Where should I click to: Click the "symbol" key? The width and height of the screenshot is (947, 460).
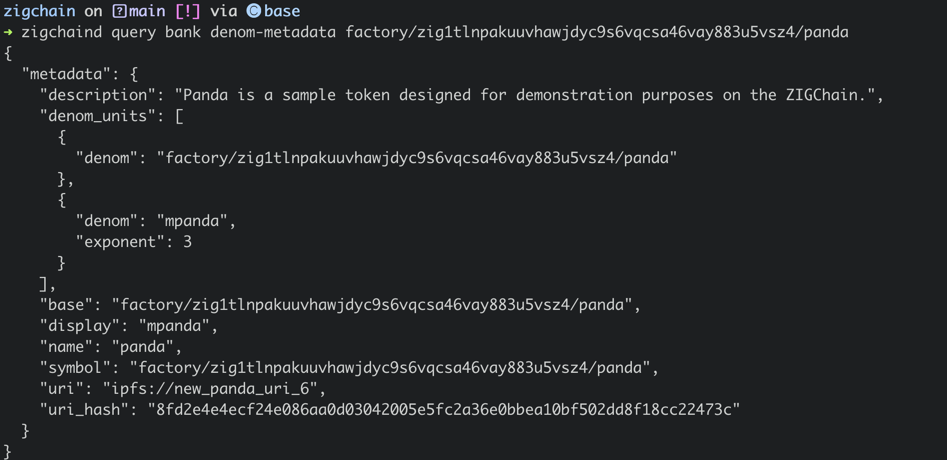pyautogui.click(x=78, y=368)
